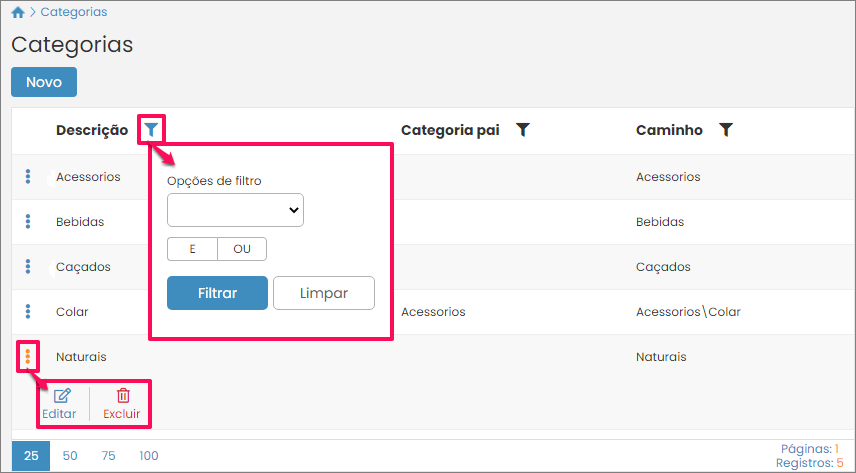Select the E logical operator toggle

click(x=192, y=249)
